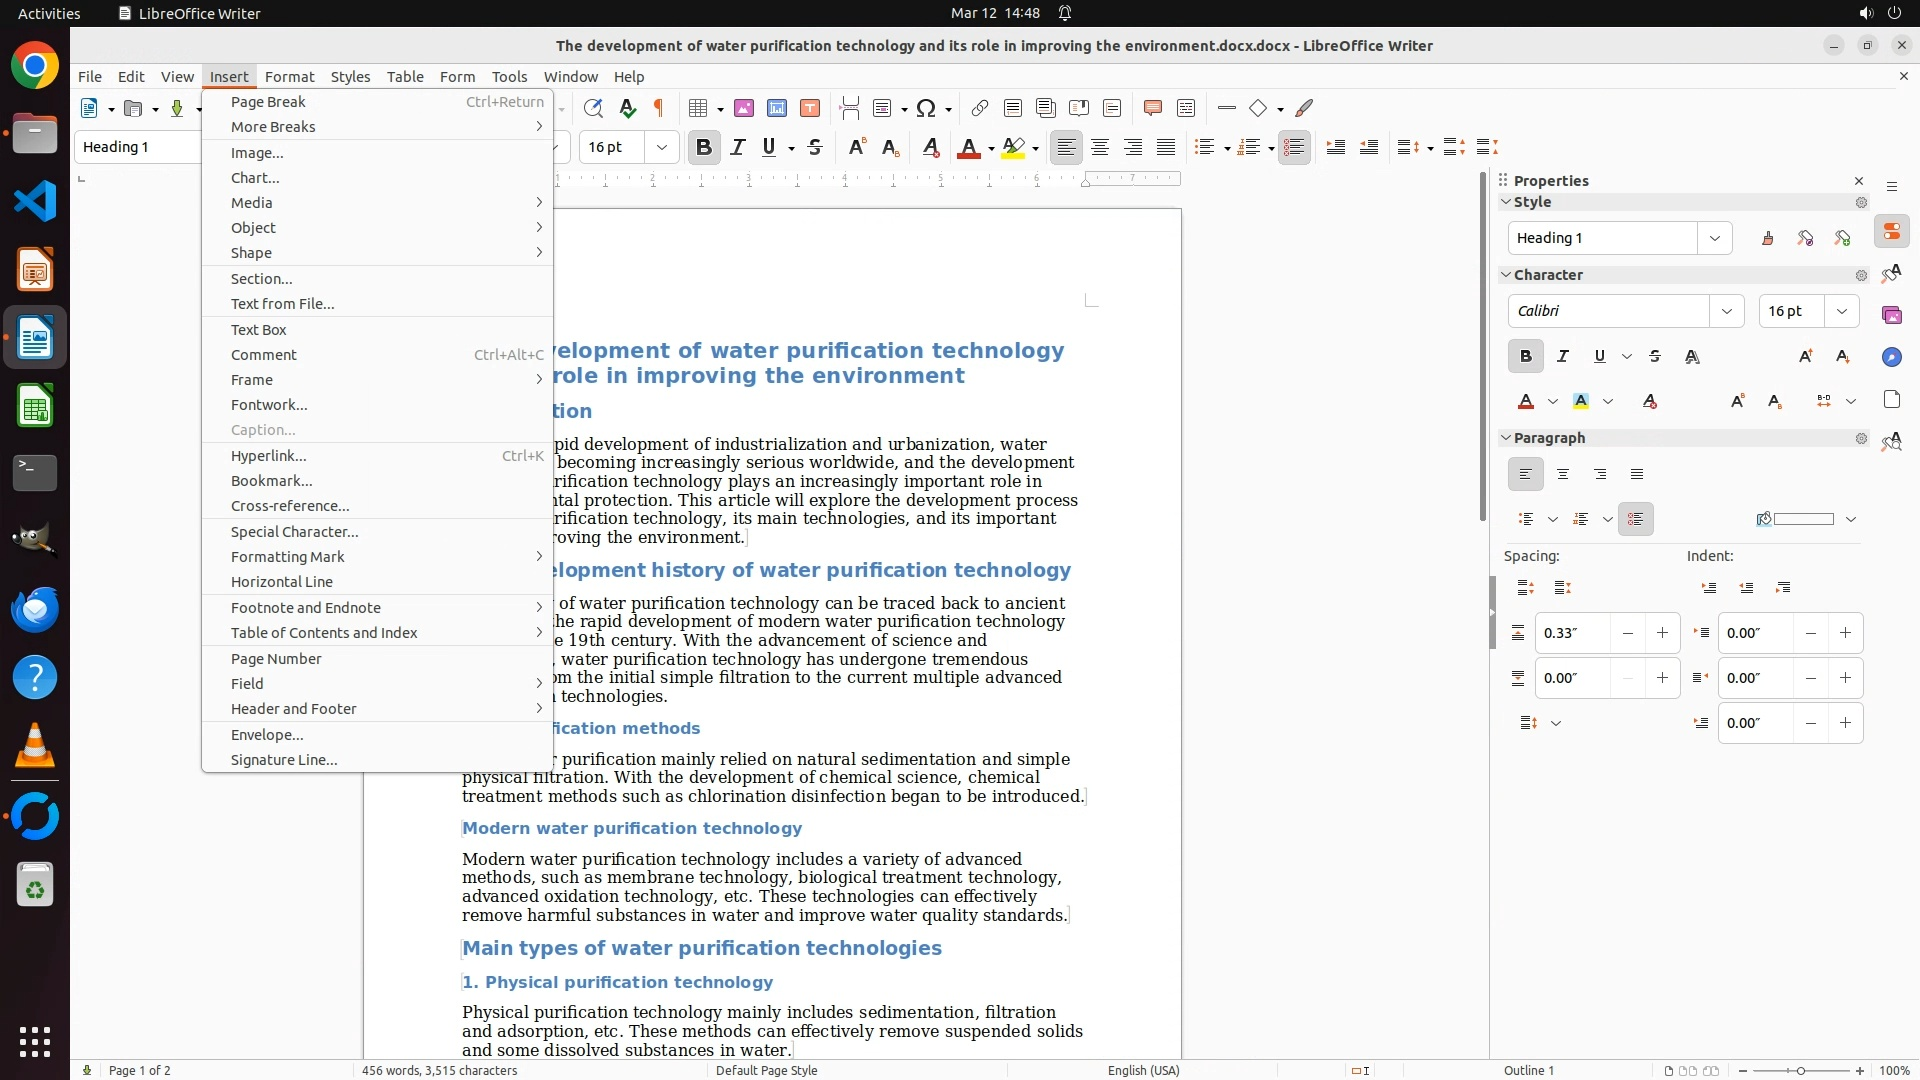The image size is (1920, 1080).
Task: Click the zoom slider in status bar
Action: click(x=1800, y=1070)
